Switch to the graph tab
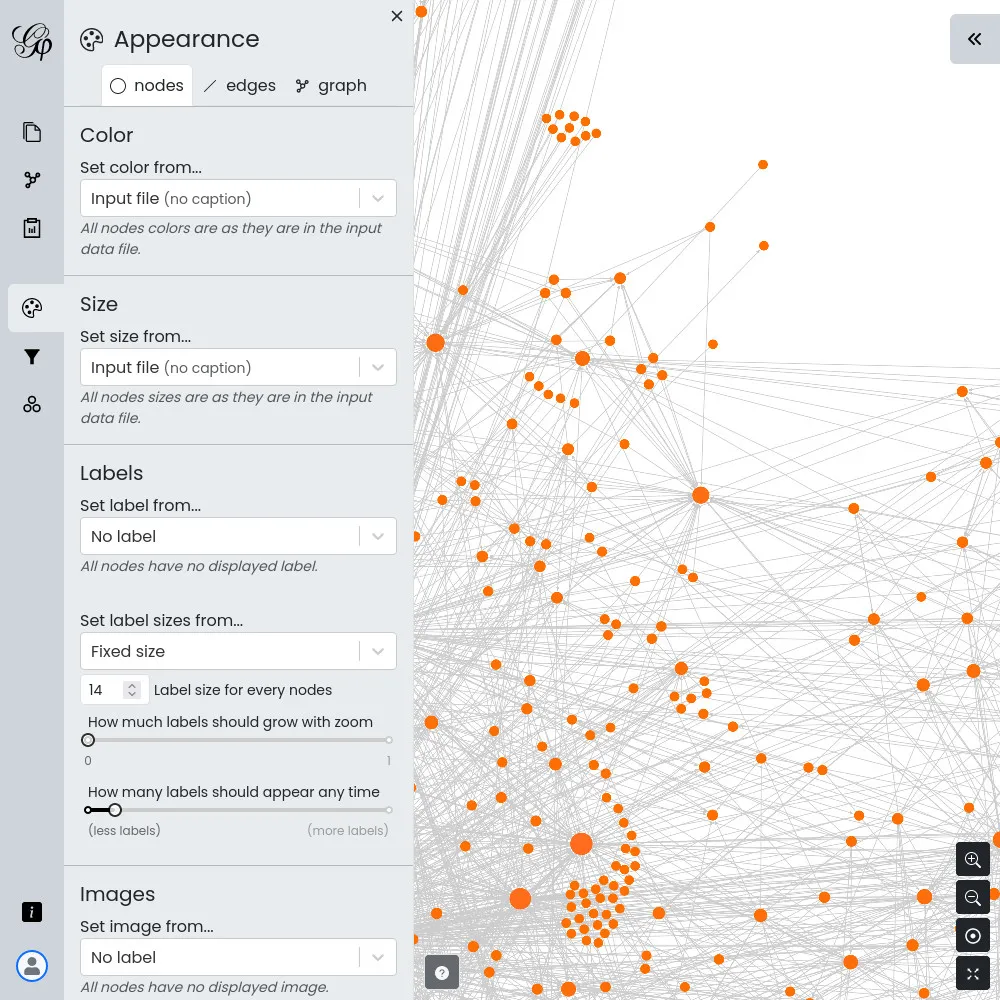Image resolution: width=1000 pixels, height=1000 pixels. coord(331,86)
